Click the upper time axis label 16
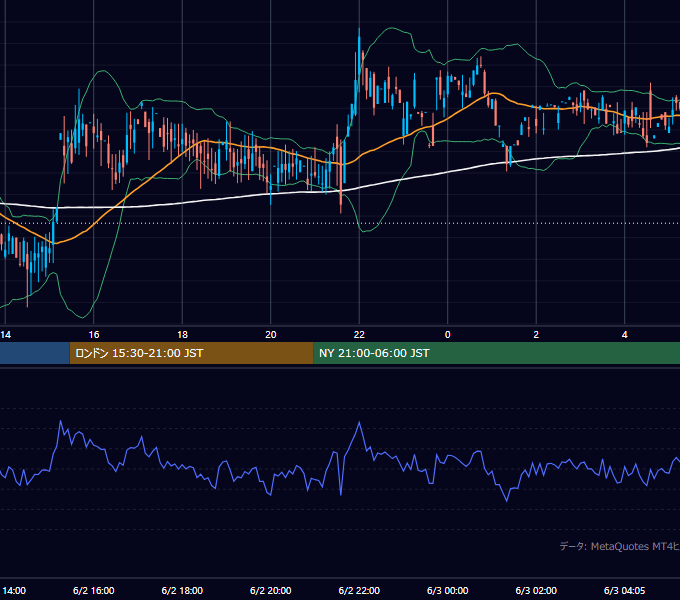Image resolution: width=680 pixels, height=600 pixels. click(x=94, y=335)
